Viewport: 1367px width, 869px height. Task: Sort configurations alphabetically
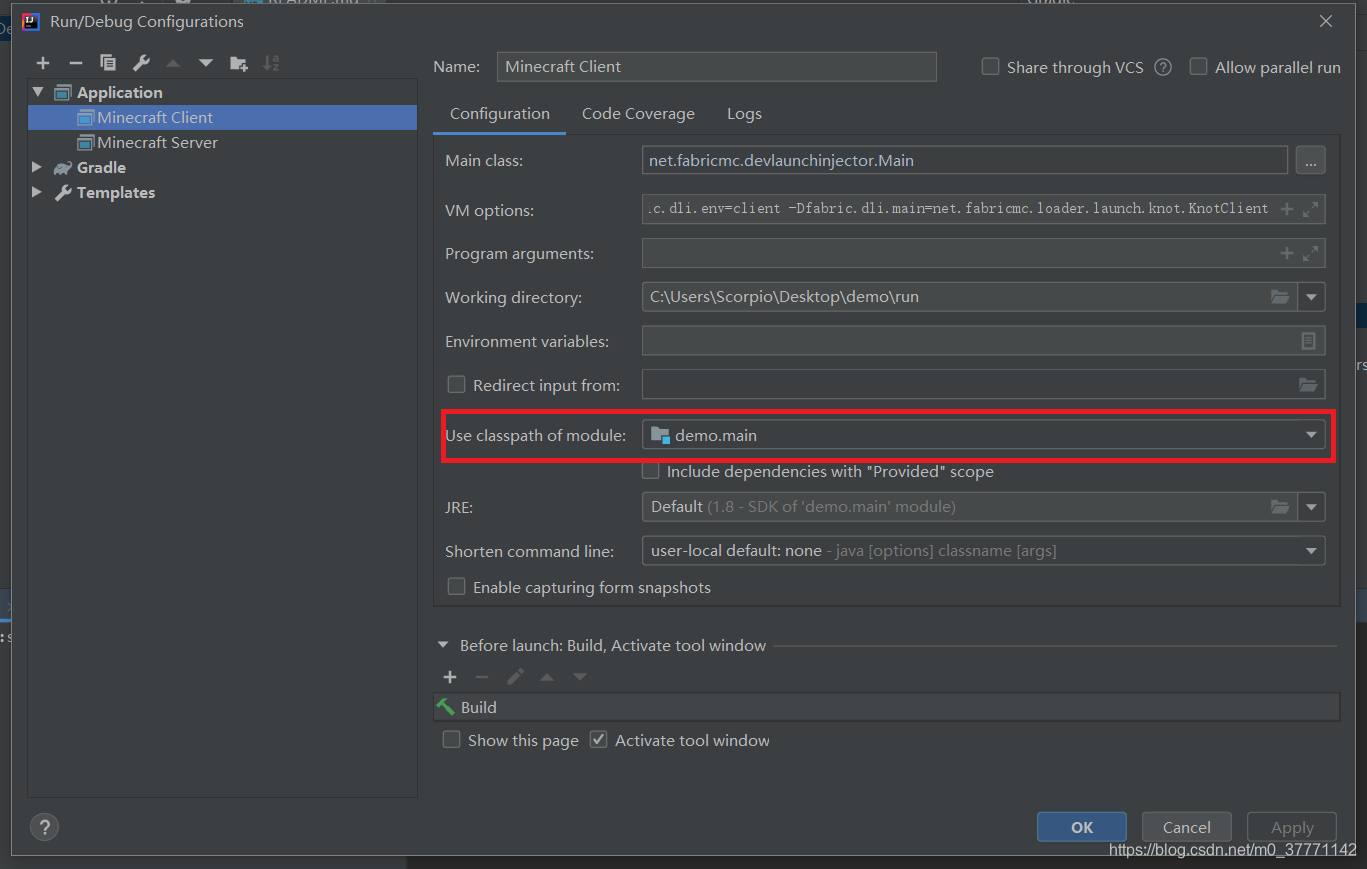click(271, 63)
